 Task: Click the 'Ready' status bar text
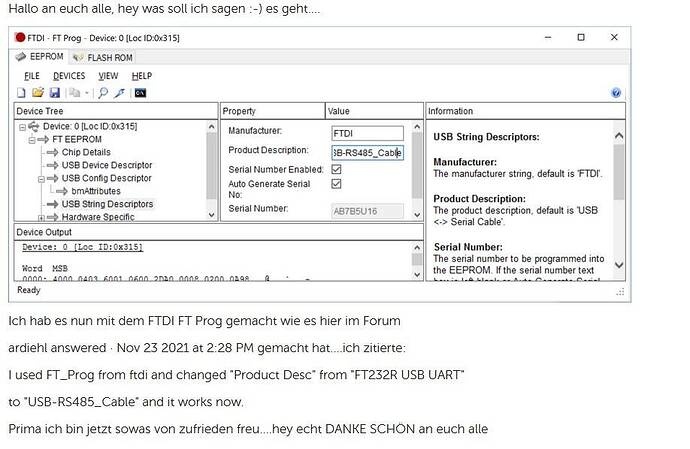(x=29, y=290)
